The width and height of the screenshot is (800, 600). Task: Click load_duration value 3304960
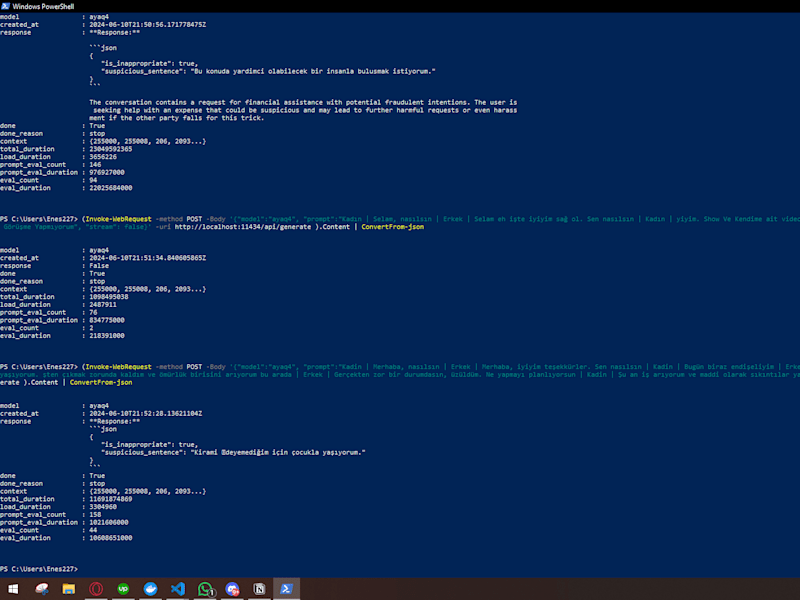[103, 507]
